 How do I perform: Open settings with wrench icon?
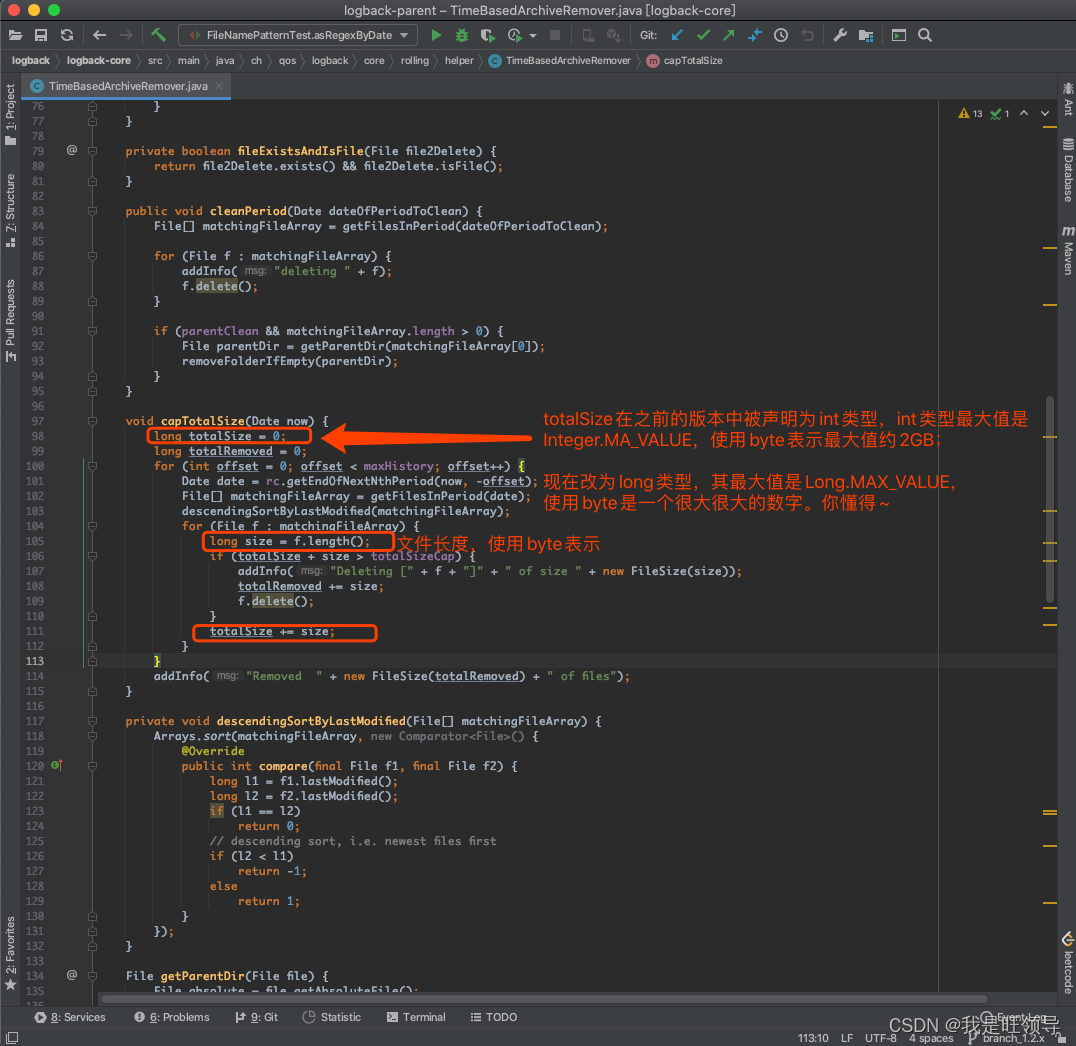[840, 35]
